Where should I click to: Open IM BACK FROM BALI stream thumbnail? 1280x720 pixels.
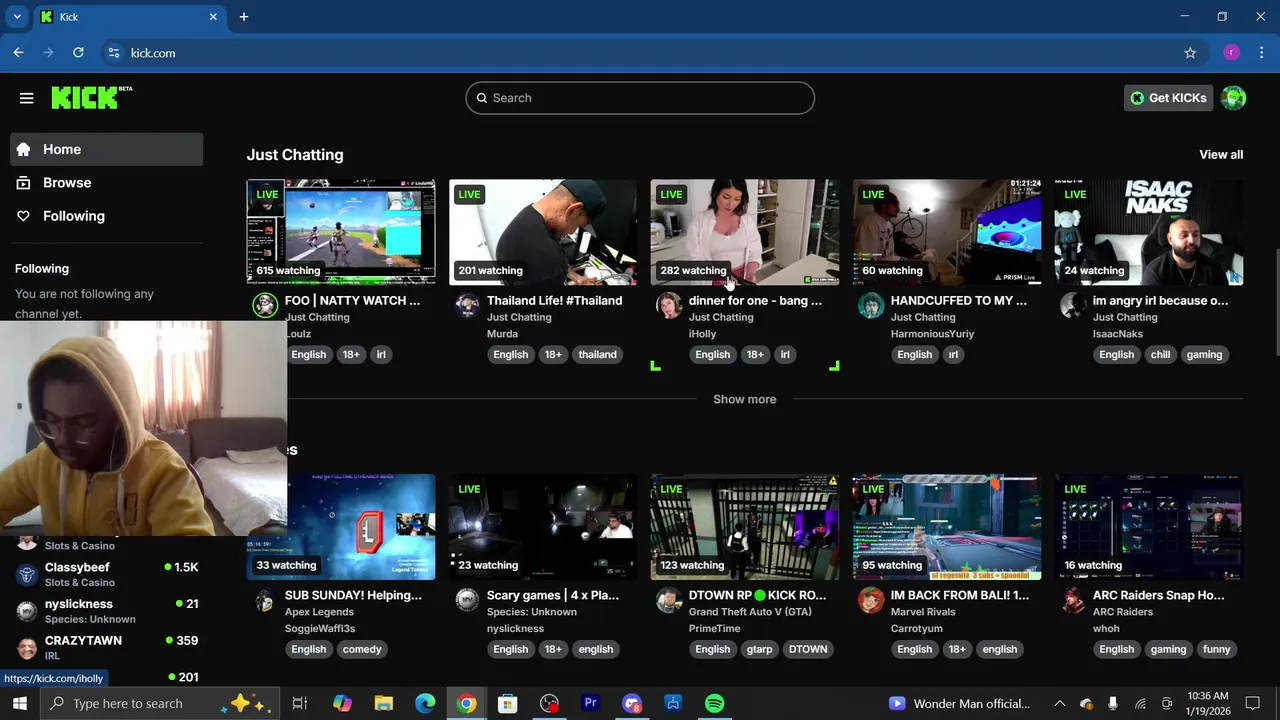[947, 527]
